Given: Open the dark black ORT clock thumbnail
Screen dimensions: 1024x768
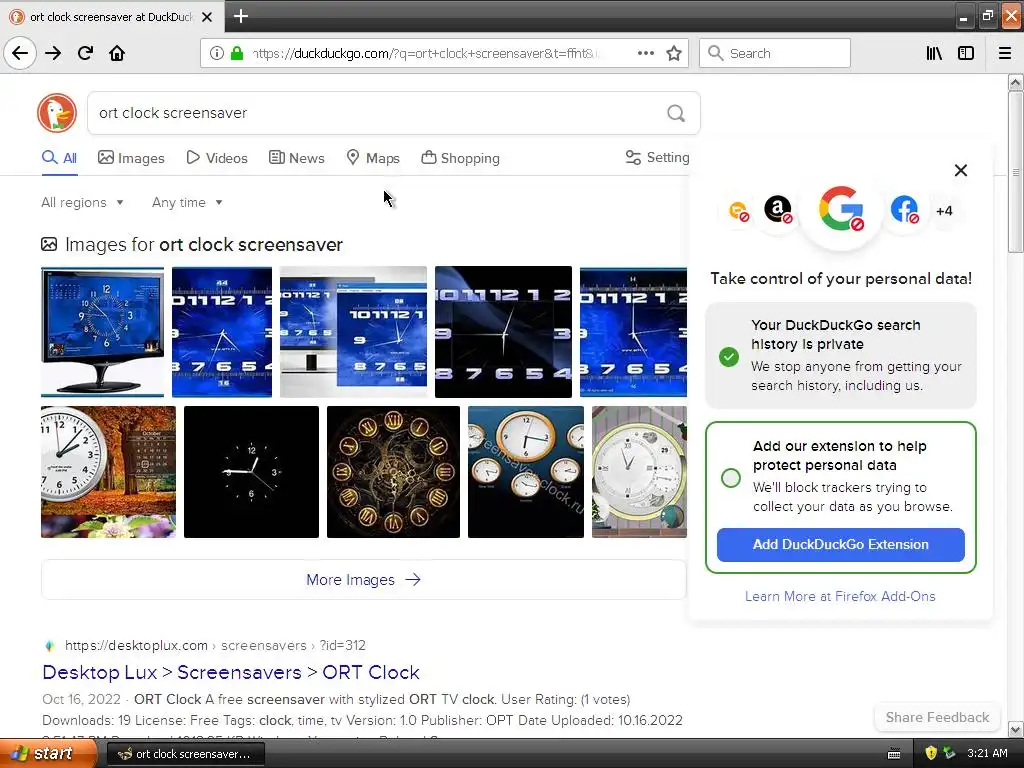Looking at the screenshot, I should coord(503,331).
